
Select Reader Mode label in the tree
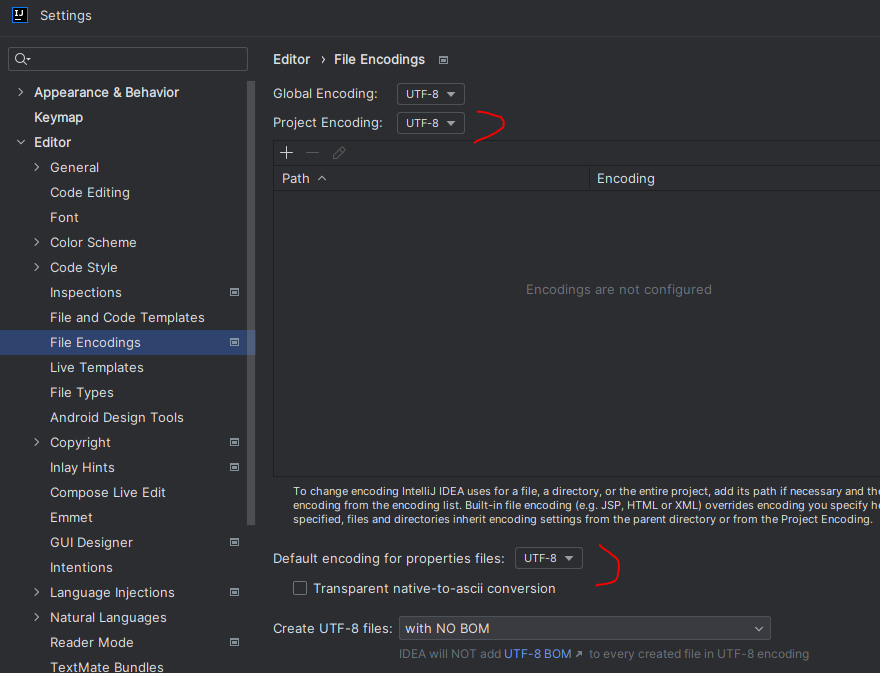91,643
